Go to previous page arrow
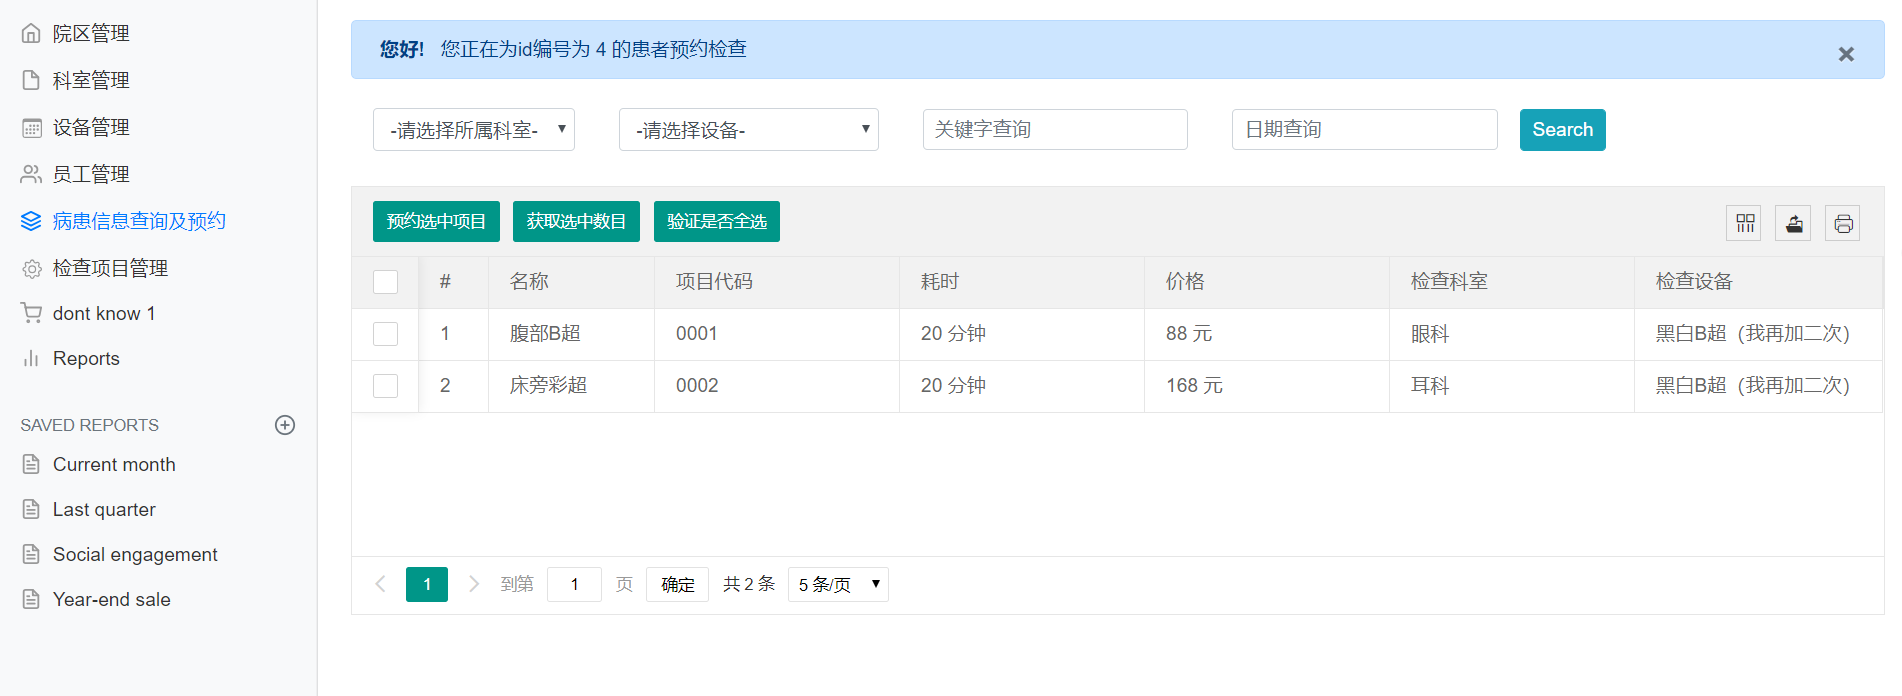1902x696 pixels. pyautogui.click(x=380, y=584)
